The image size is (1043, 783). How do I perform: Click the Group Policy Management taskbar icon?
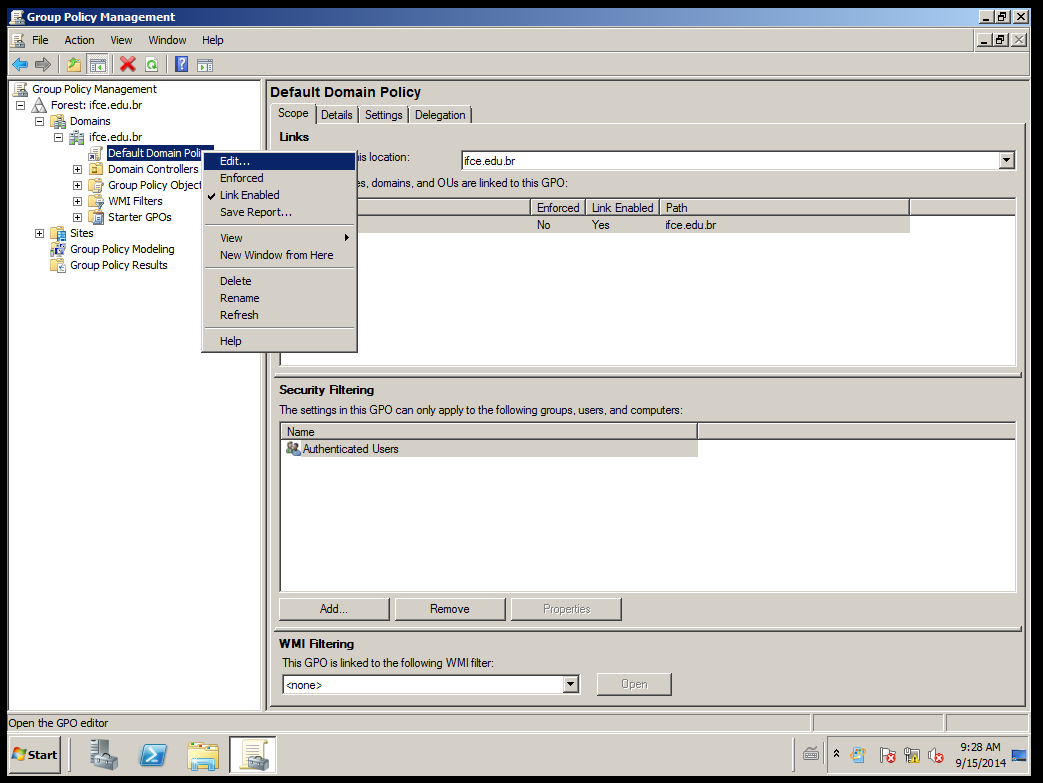pyautogui.click(x=253, y=755)
